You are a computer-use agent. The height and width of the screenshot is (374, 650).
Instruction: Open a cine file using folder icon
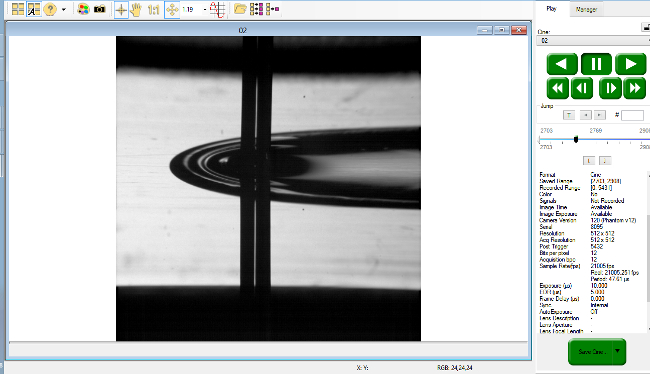(240, 9)
